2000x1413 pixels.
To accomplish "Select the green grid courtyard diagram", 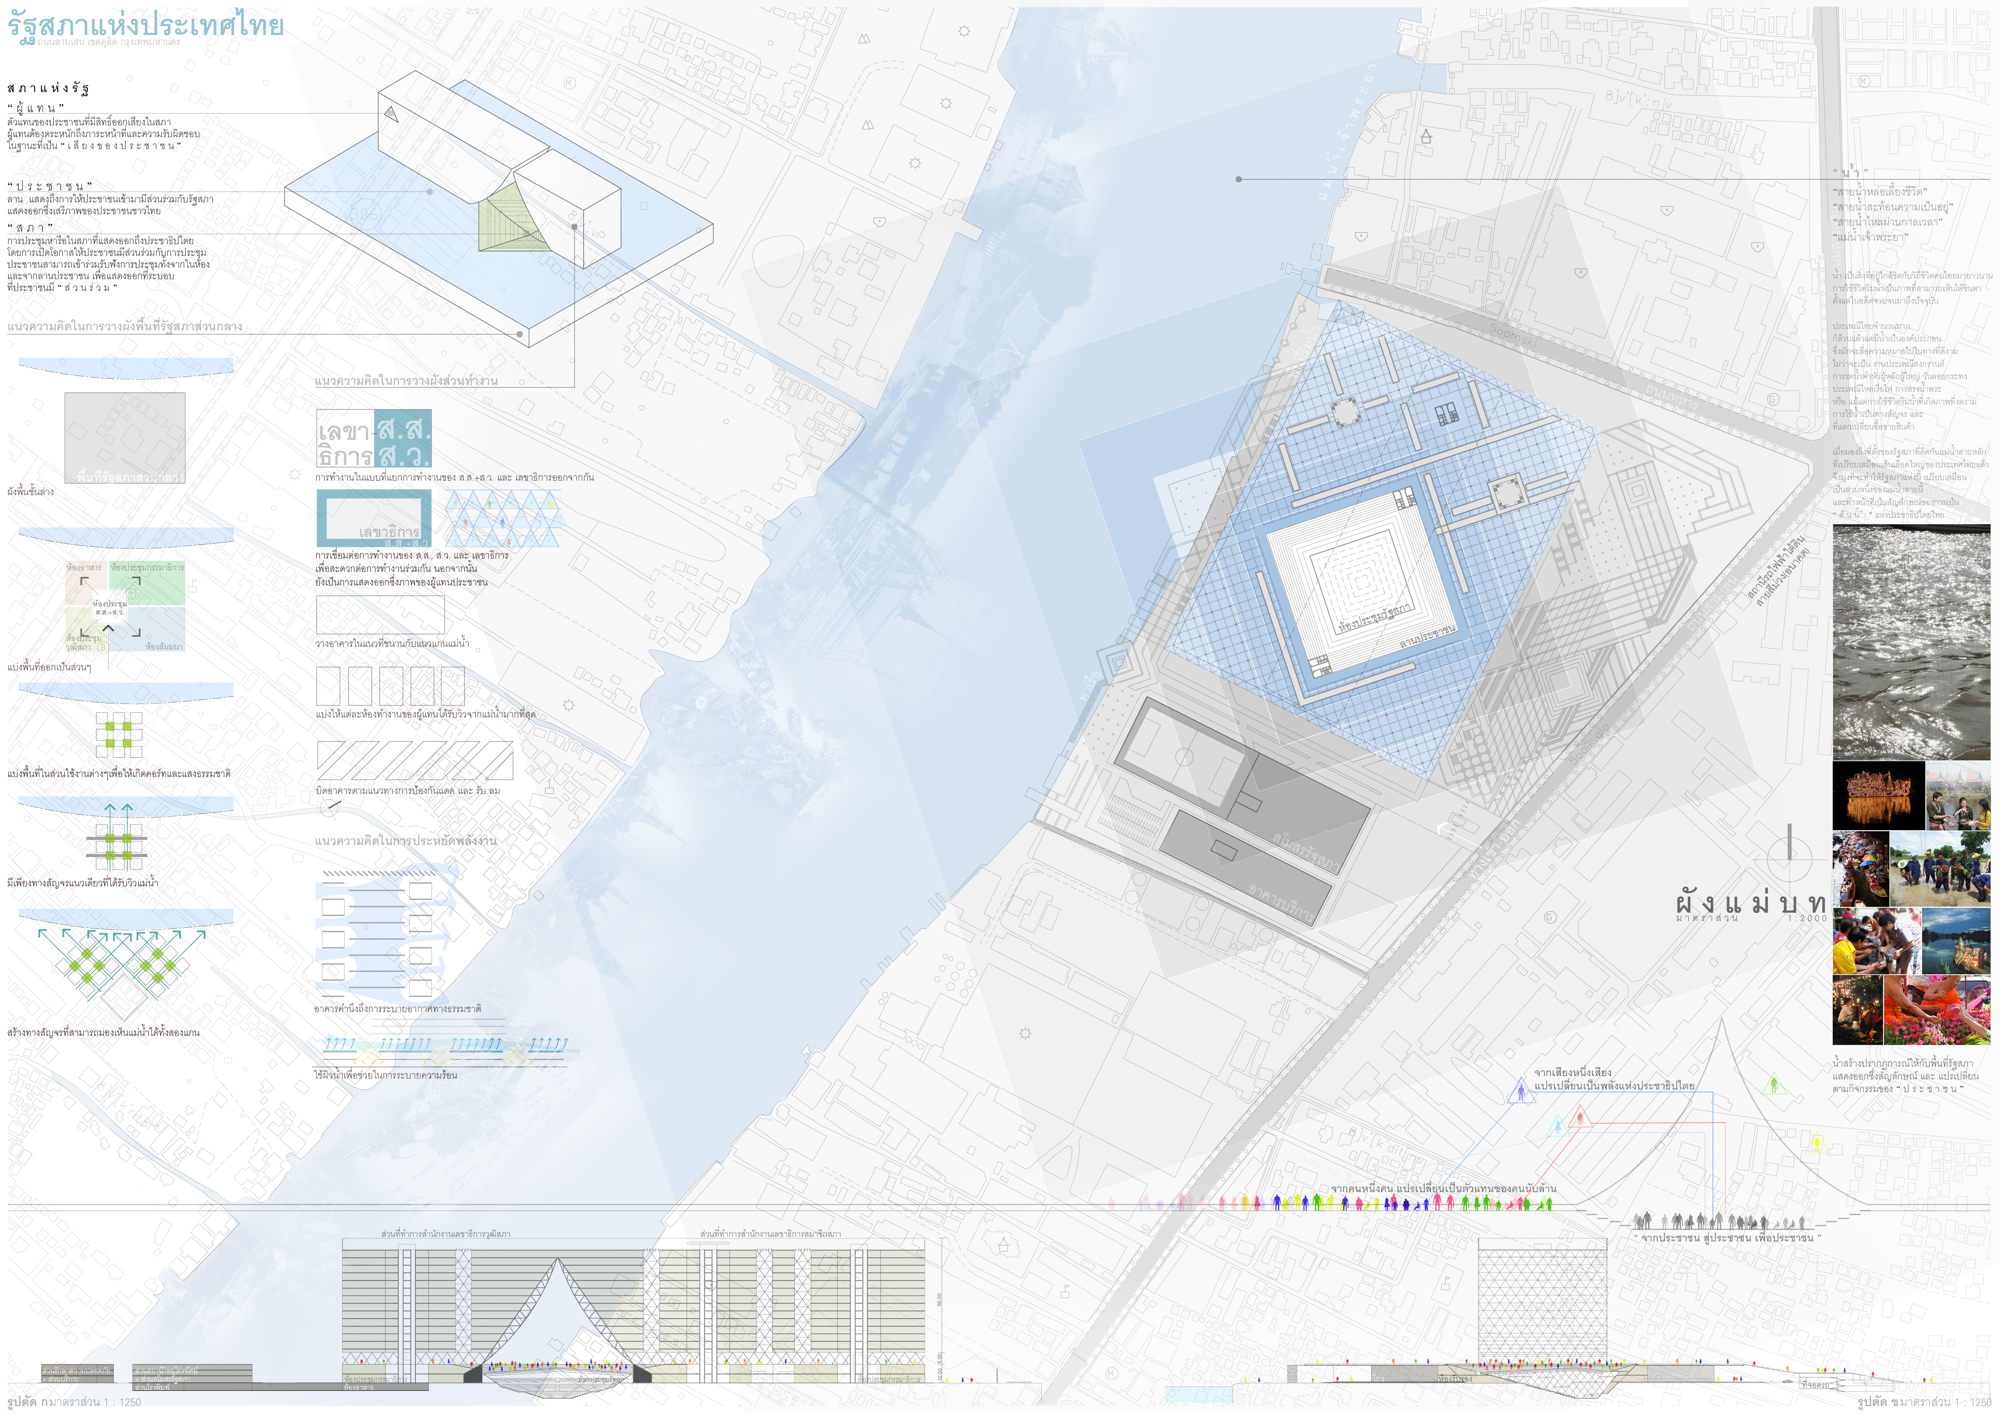I will pos(119,735).
